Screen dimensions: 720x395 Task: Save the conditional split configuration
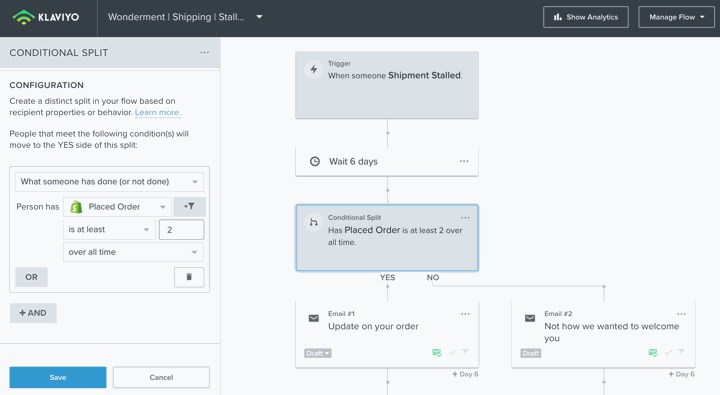pos(58,377)
